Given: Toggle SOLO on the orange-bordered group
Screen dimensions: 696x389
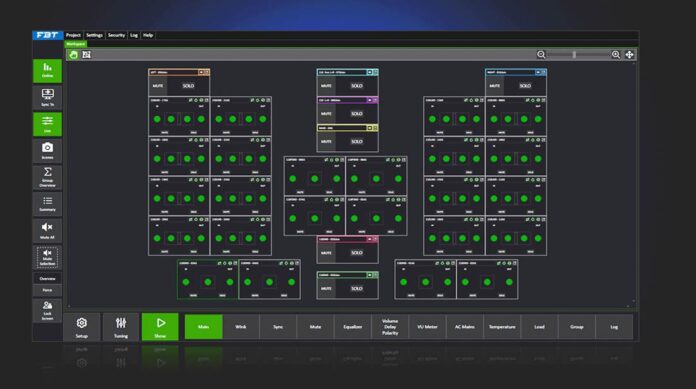Looking at the screenshot, I should pos(188,86).
